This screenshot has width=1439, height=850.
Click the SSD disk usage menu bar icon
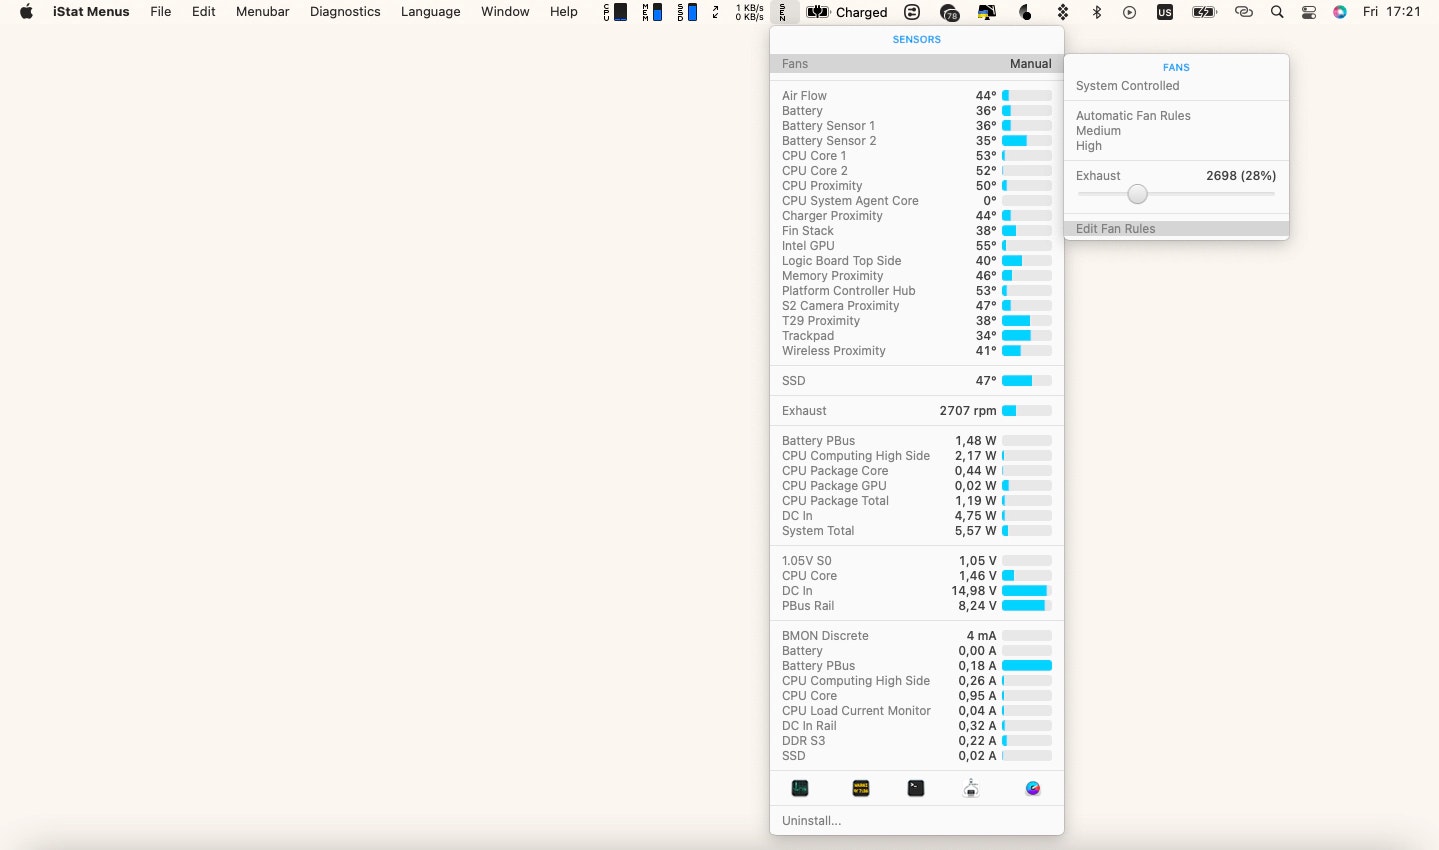(687, 12)
